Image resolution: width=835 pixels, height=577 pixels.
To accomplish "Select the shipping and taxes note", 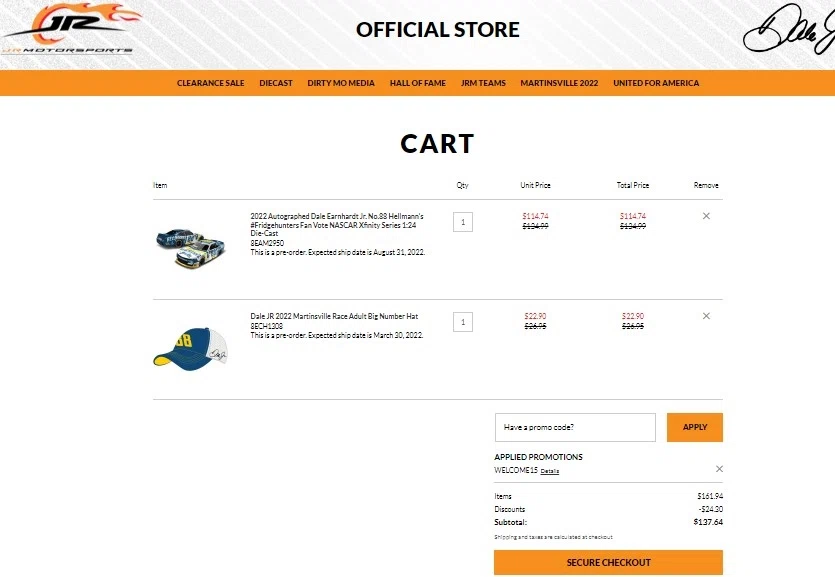I will 553,537.
